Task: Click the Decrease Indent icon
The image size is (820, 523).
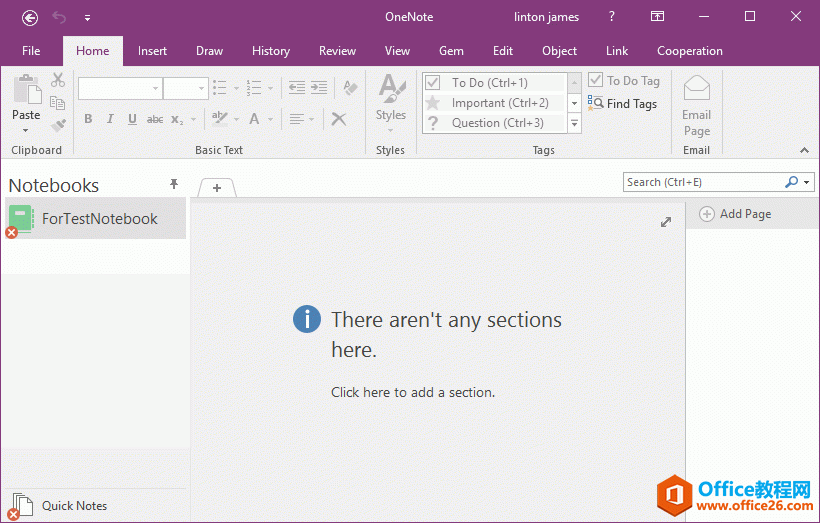Action: coord(297,88)
